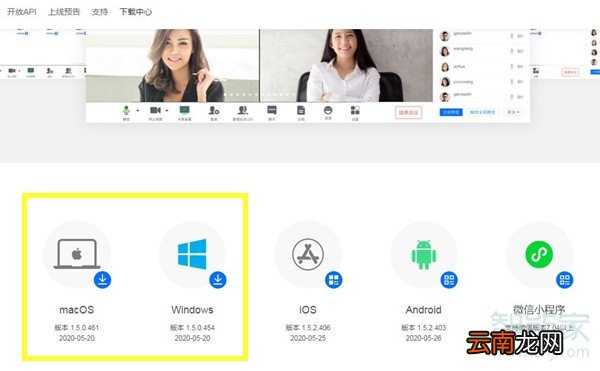Open the 支持 menu item
Image resolution: width=600 pixels, height=371 pixels.
(99, 12)
